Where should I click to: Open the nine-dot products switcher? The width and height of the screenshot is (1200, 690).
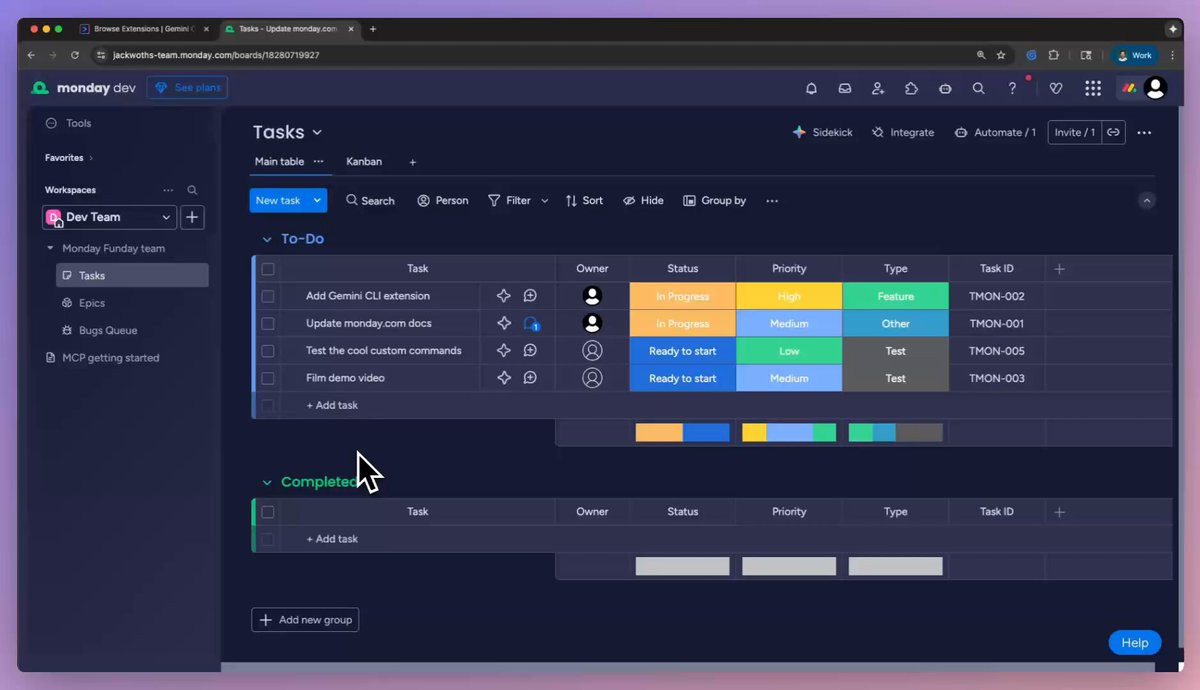click(x=1093, y=88)
